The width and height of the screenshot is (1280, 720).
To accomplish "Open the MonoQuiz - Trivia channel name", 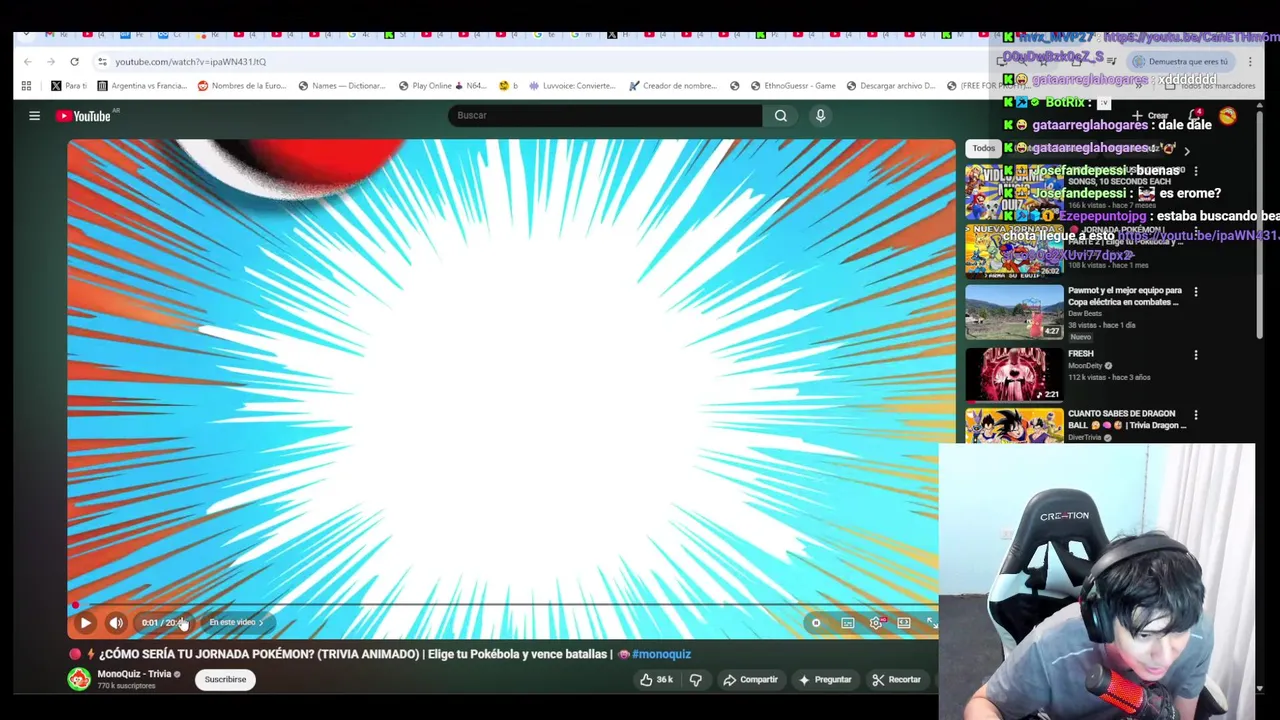I will click(x=134, y=674).
